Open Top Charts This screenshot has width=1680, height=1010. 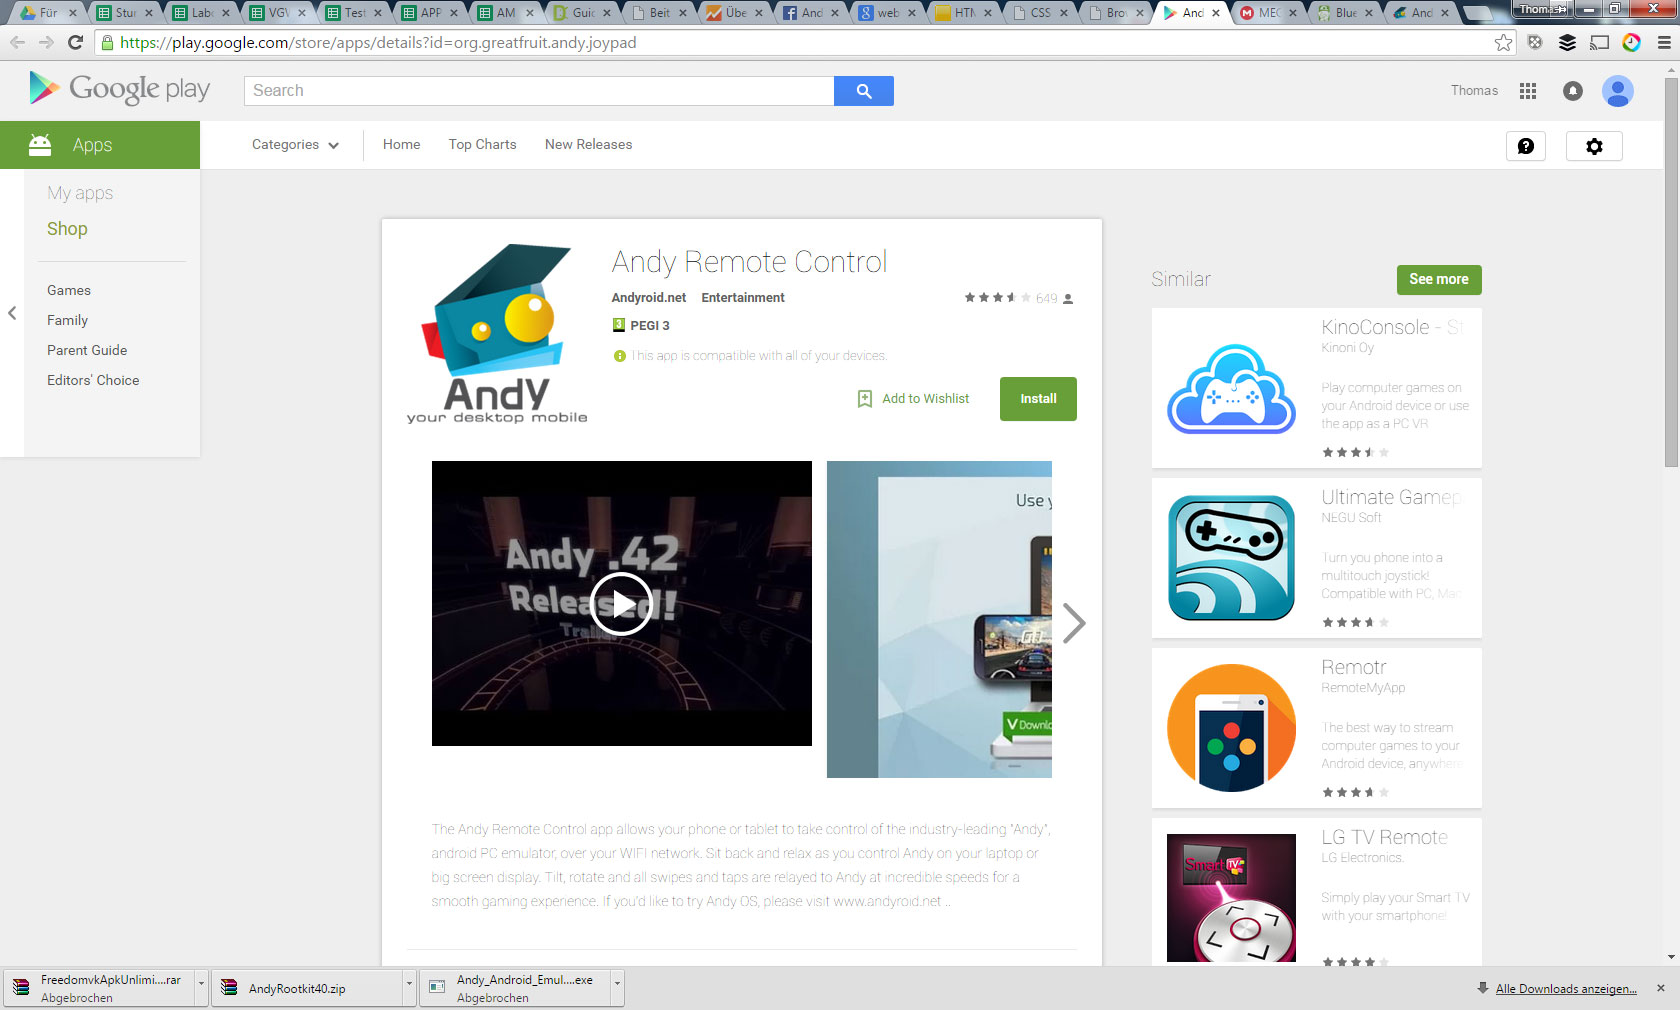tap(482, 145)
